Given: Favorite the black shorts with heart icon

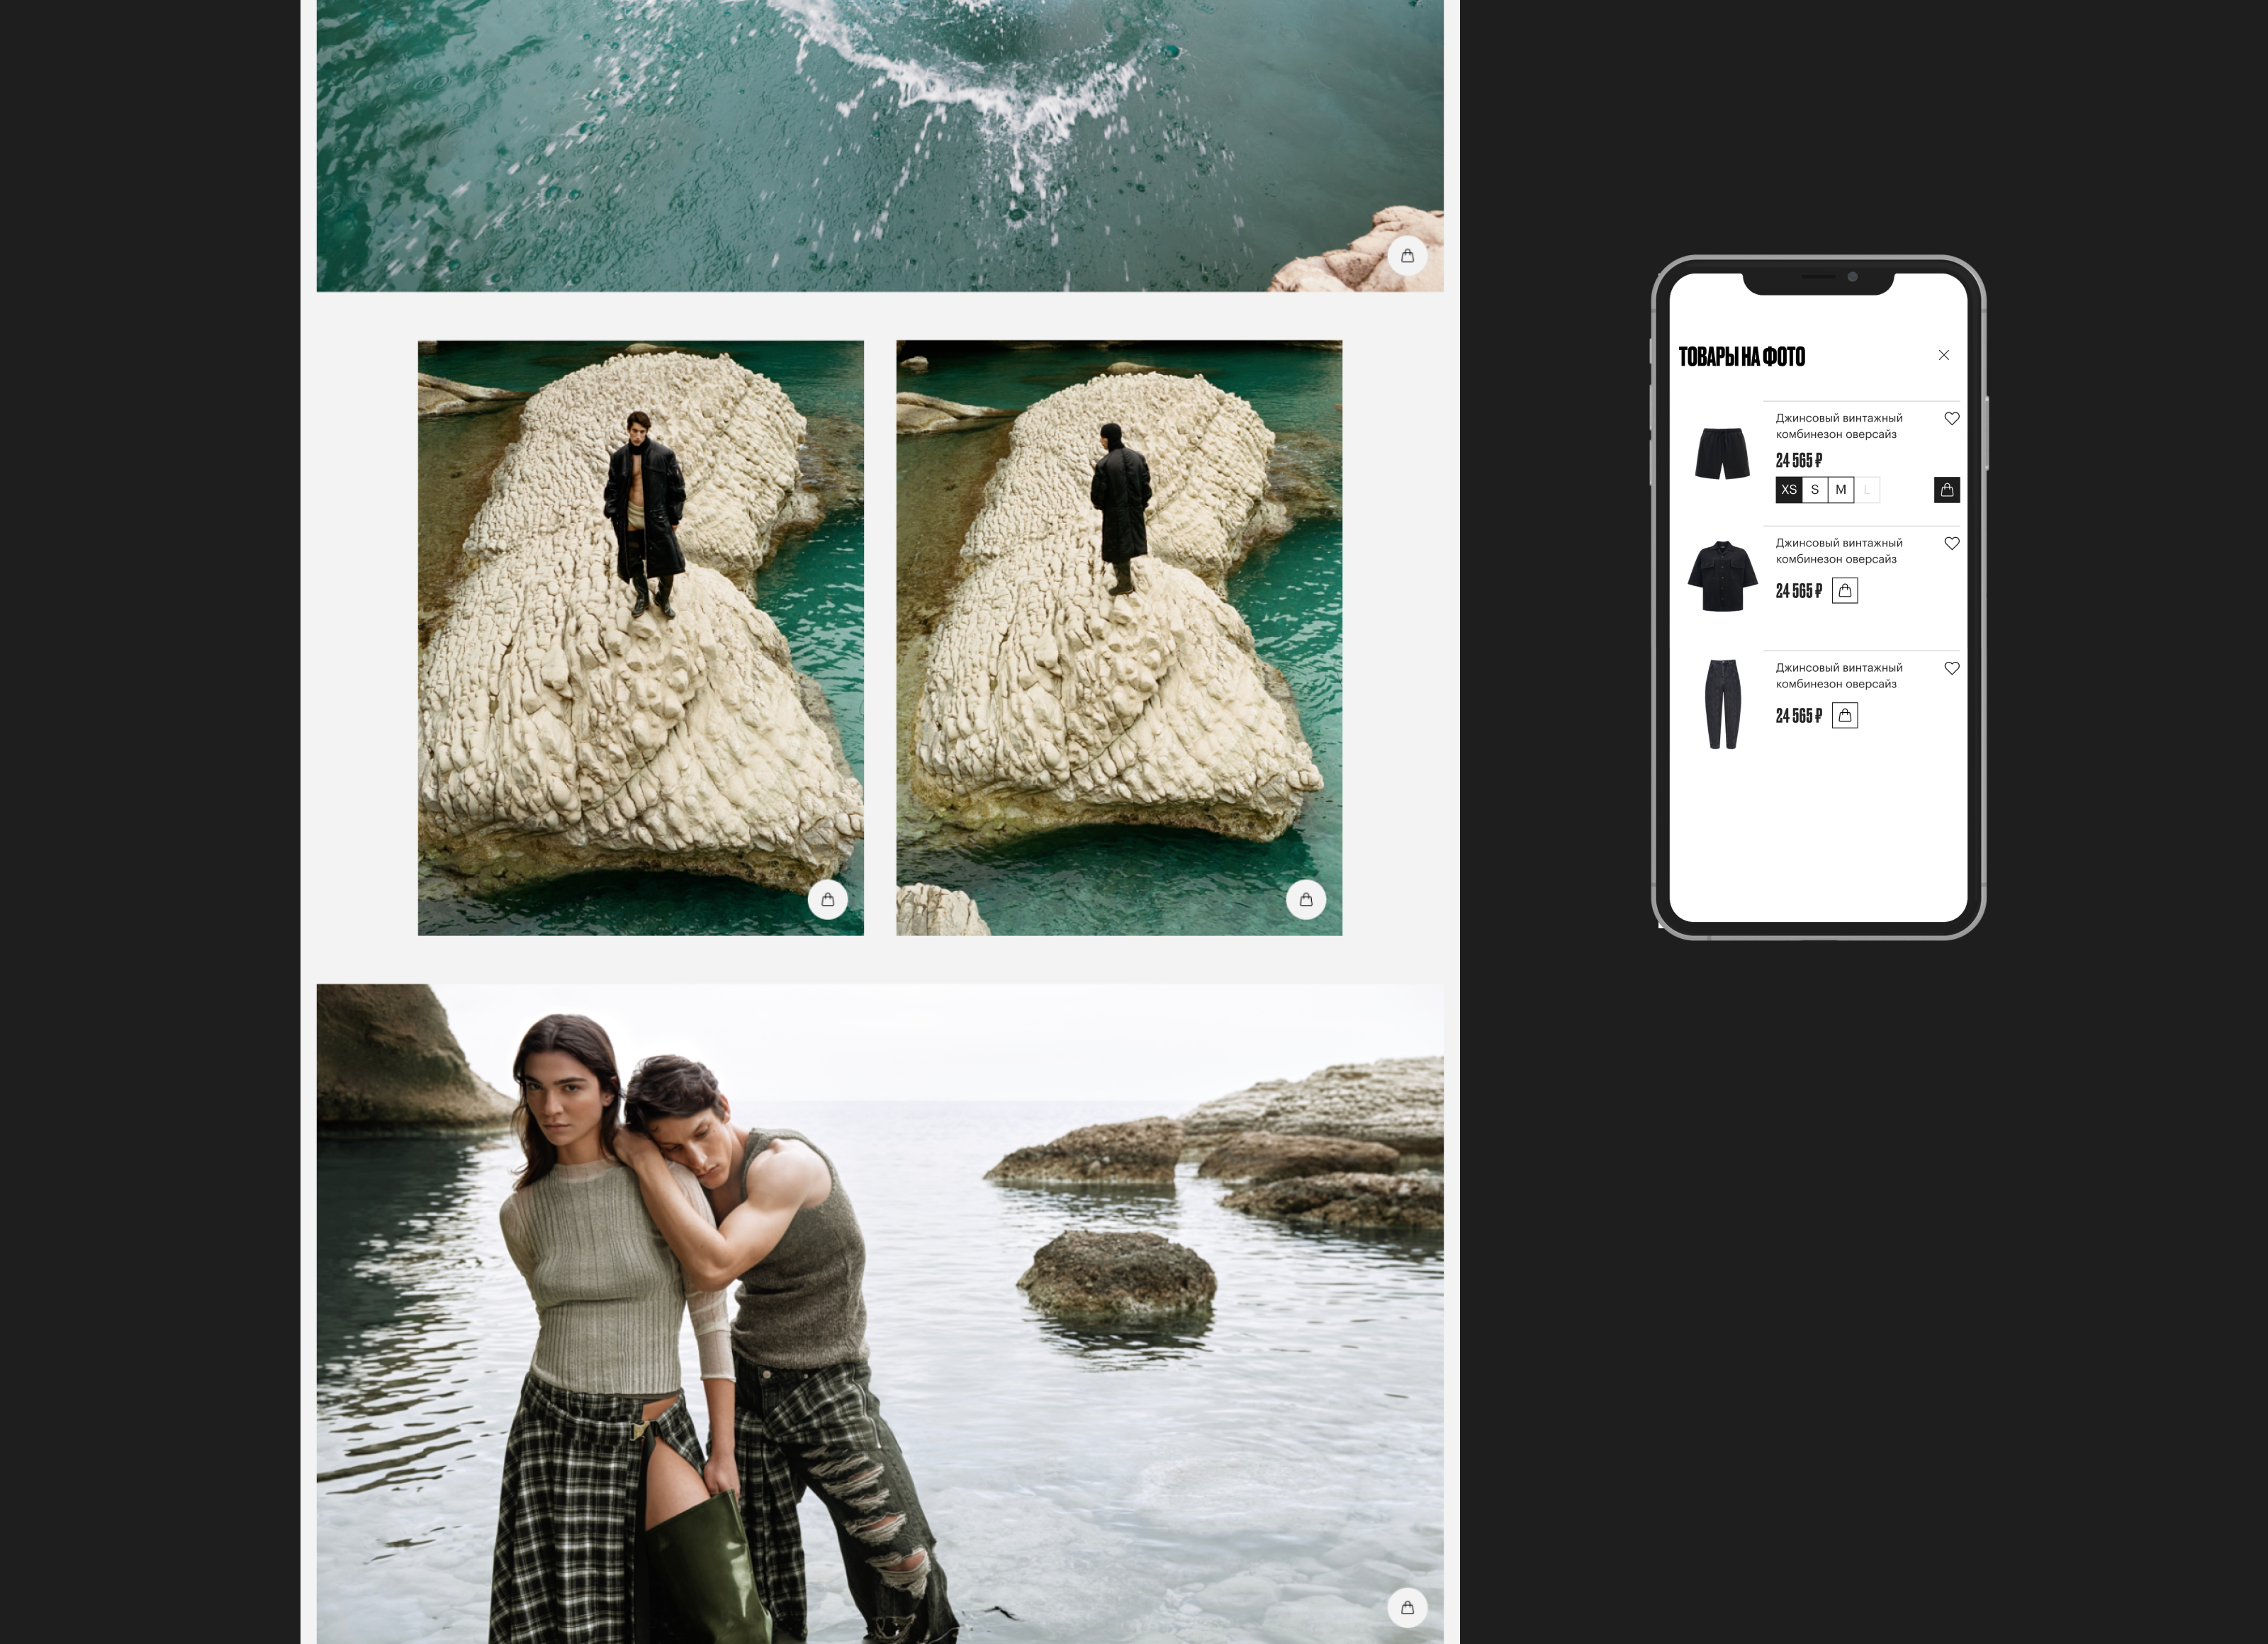Looking at the screenshot, I should (x=1951, y=419).
